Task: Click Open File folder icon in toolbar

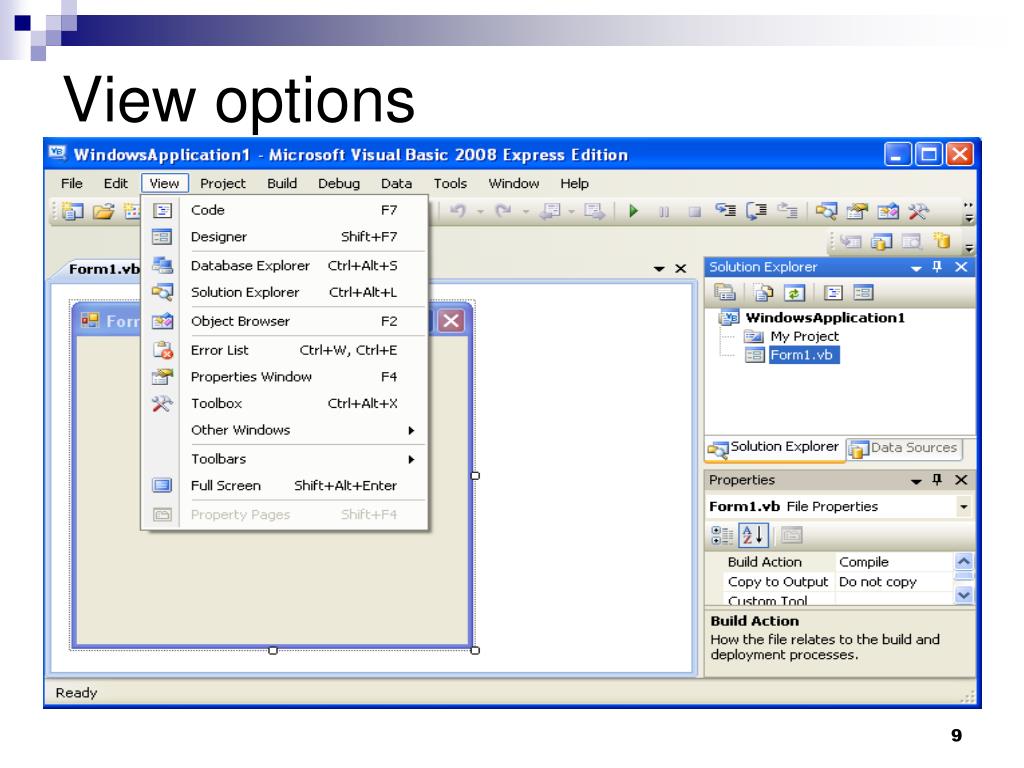Action: (x=103, y=211)
